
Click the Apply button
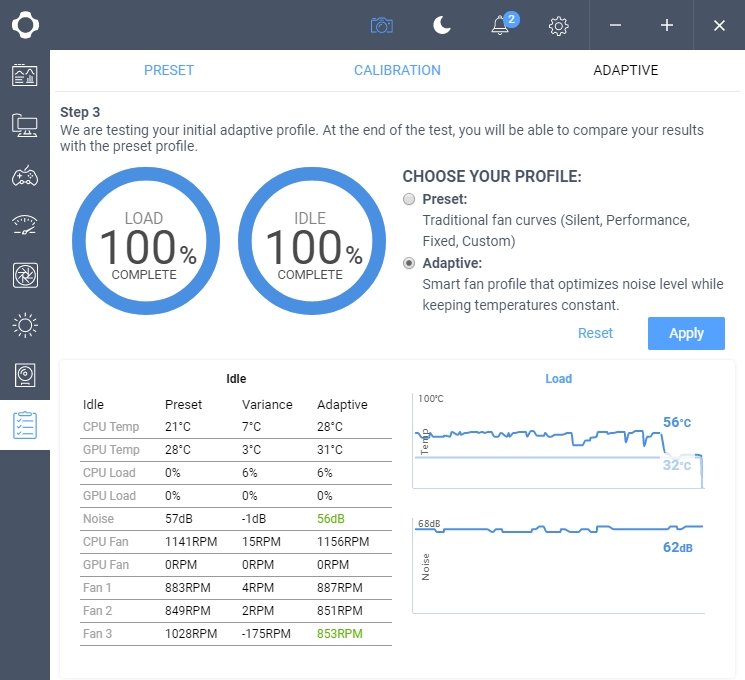(x=686, y=333)
